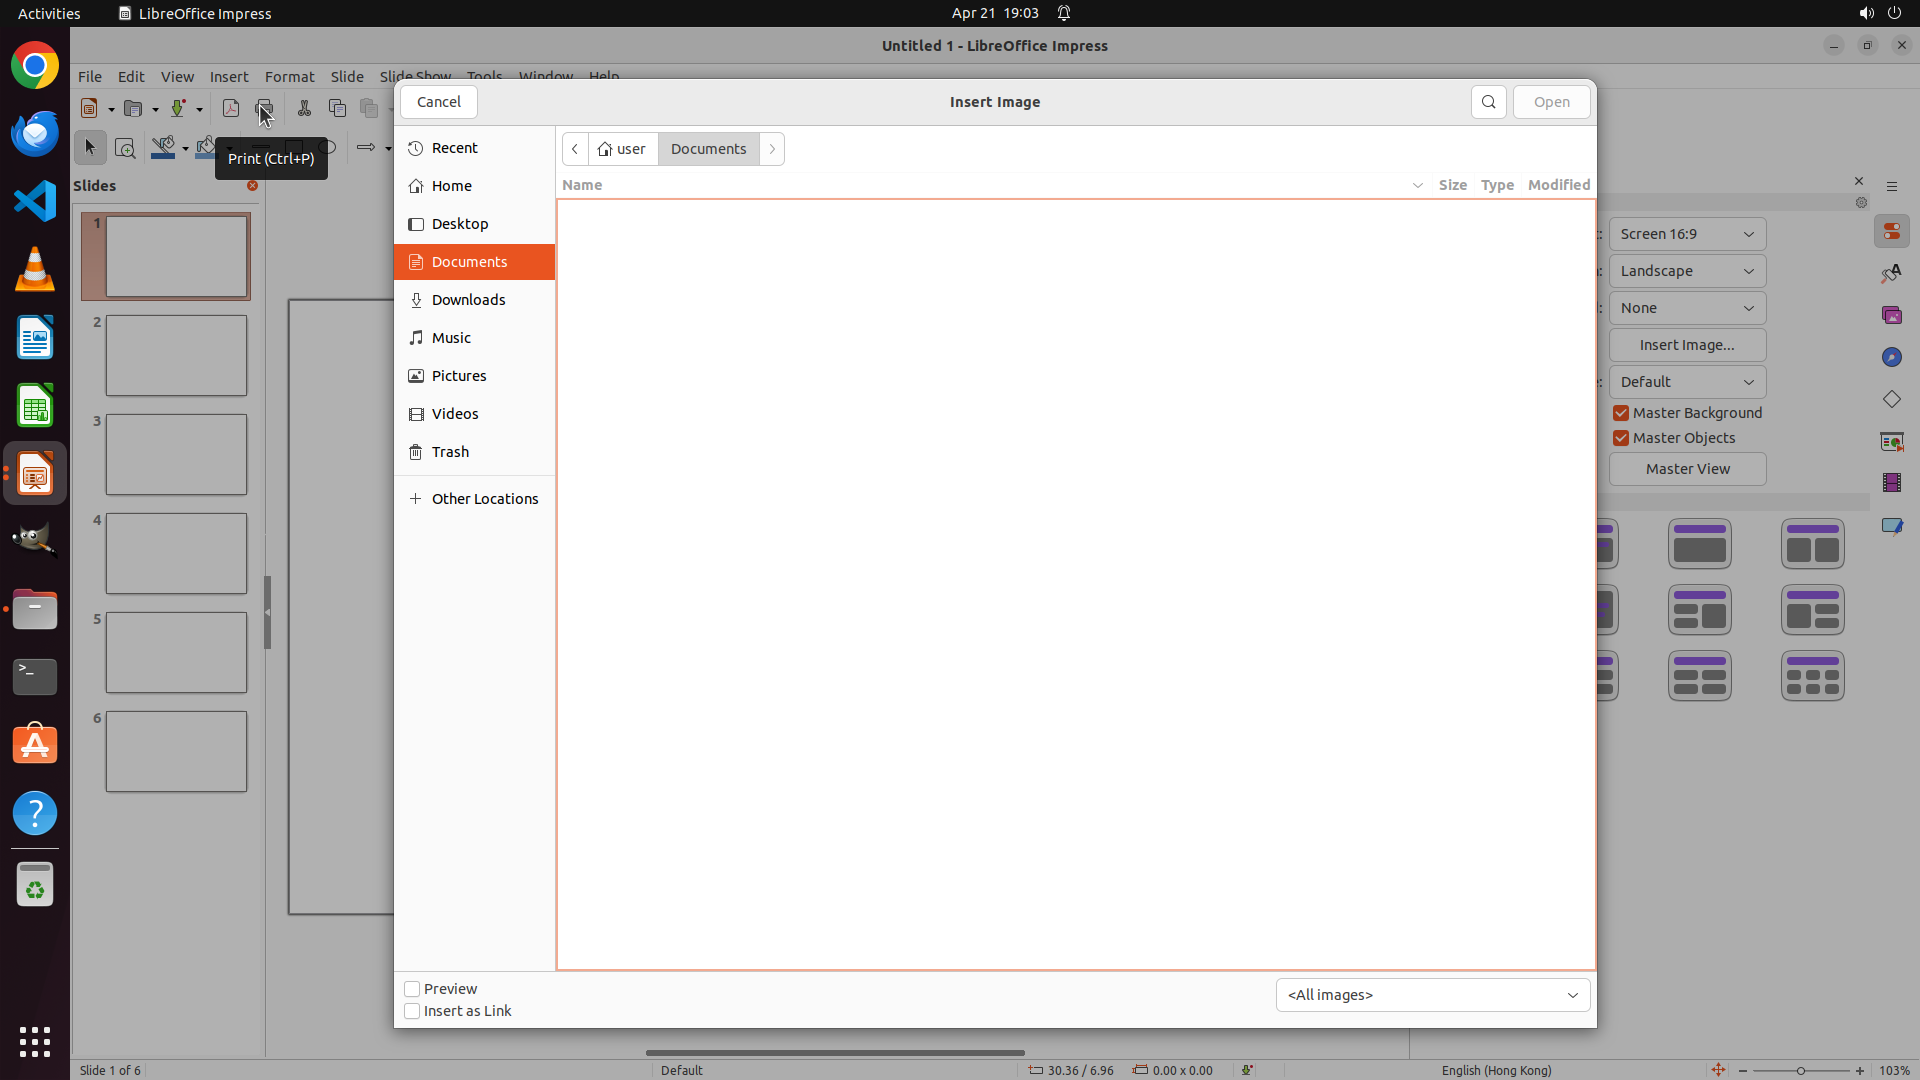
Task: Open Navigator compass icon in sidebar
Action: coord(1891,357)
